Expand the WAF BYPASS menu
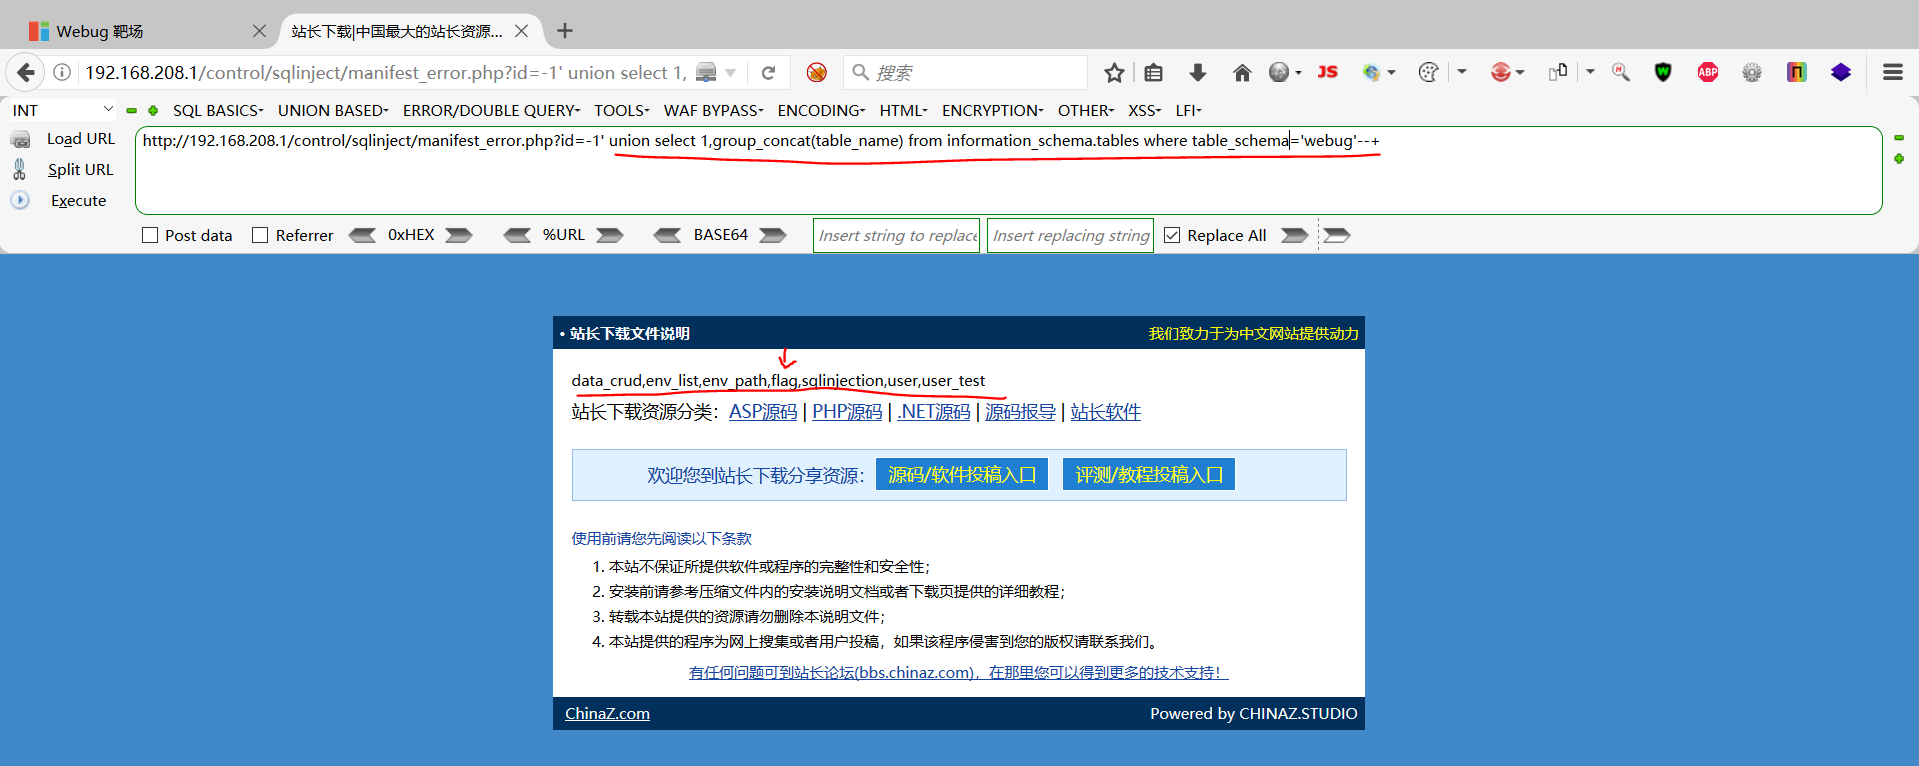This screenshot has width=1919, height=766. pyautogui.click(x=714, y=110)
